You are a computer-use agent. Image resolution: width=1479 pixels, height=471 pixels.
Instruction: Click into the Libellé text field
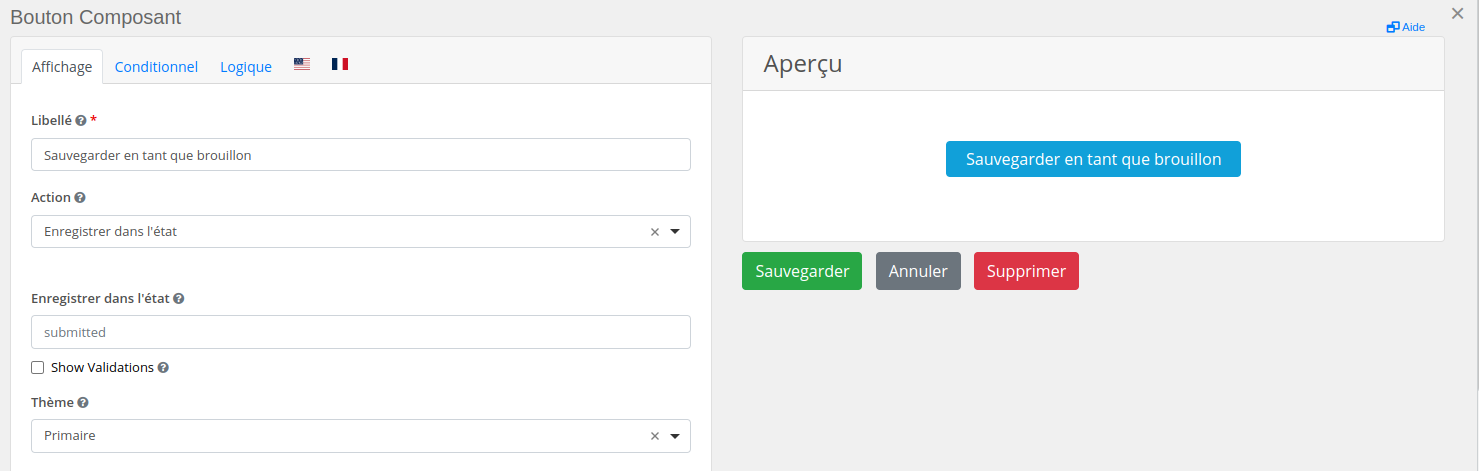tap(360, 155)
